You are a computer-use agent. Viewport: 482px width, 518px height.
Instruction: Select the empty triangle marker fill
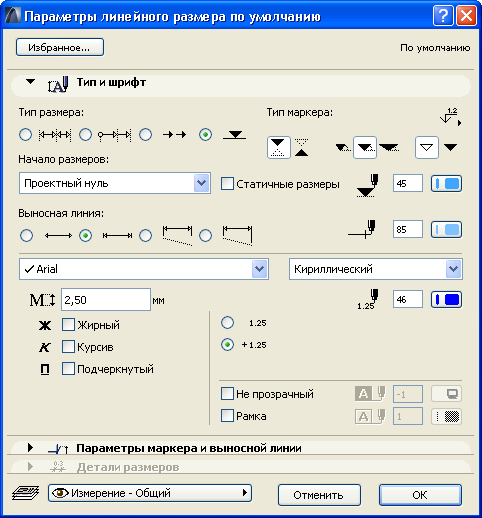427,147
